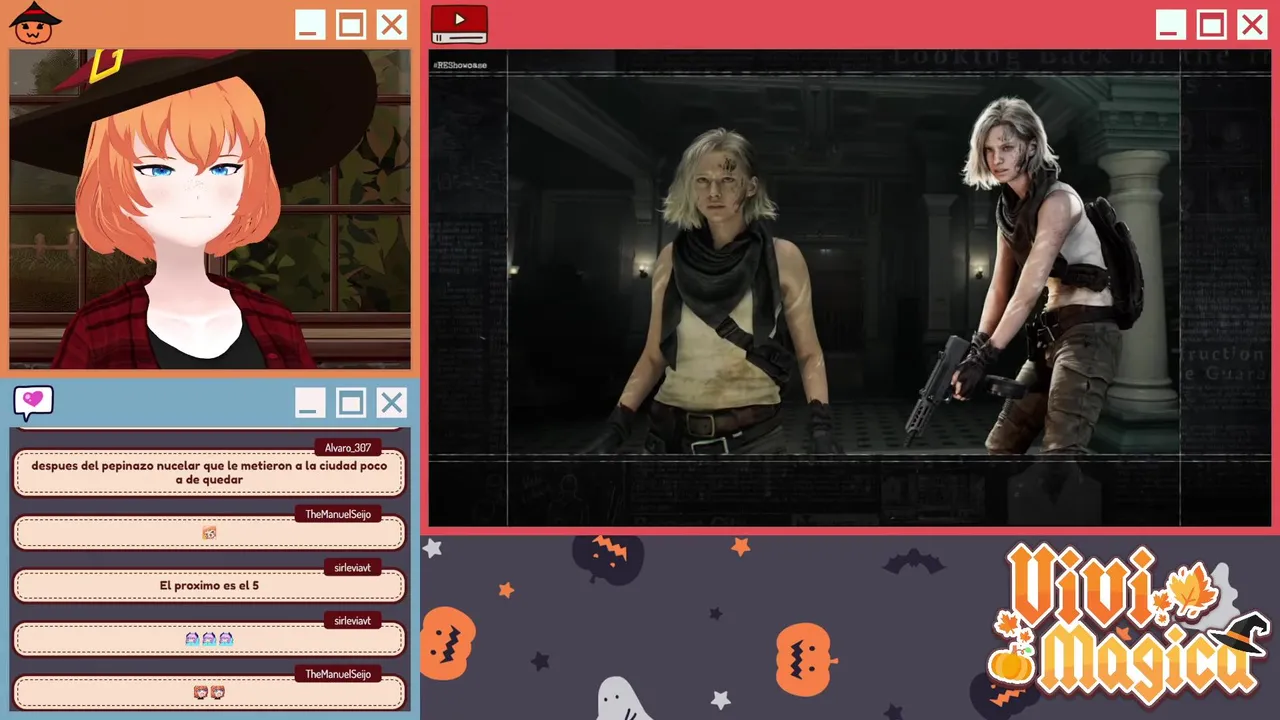Click the heart speech bubble chat icon
This screenshot has height=720, width=1280.
click(x=33, y=402)
